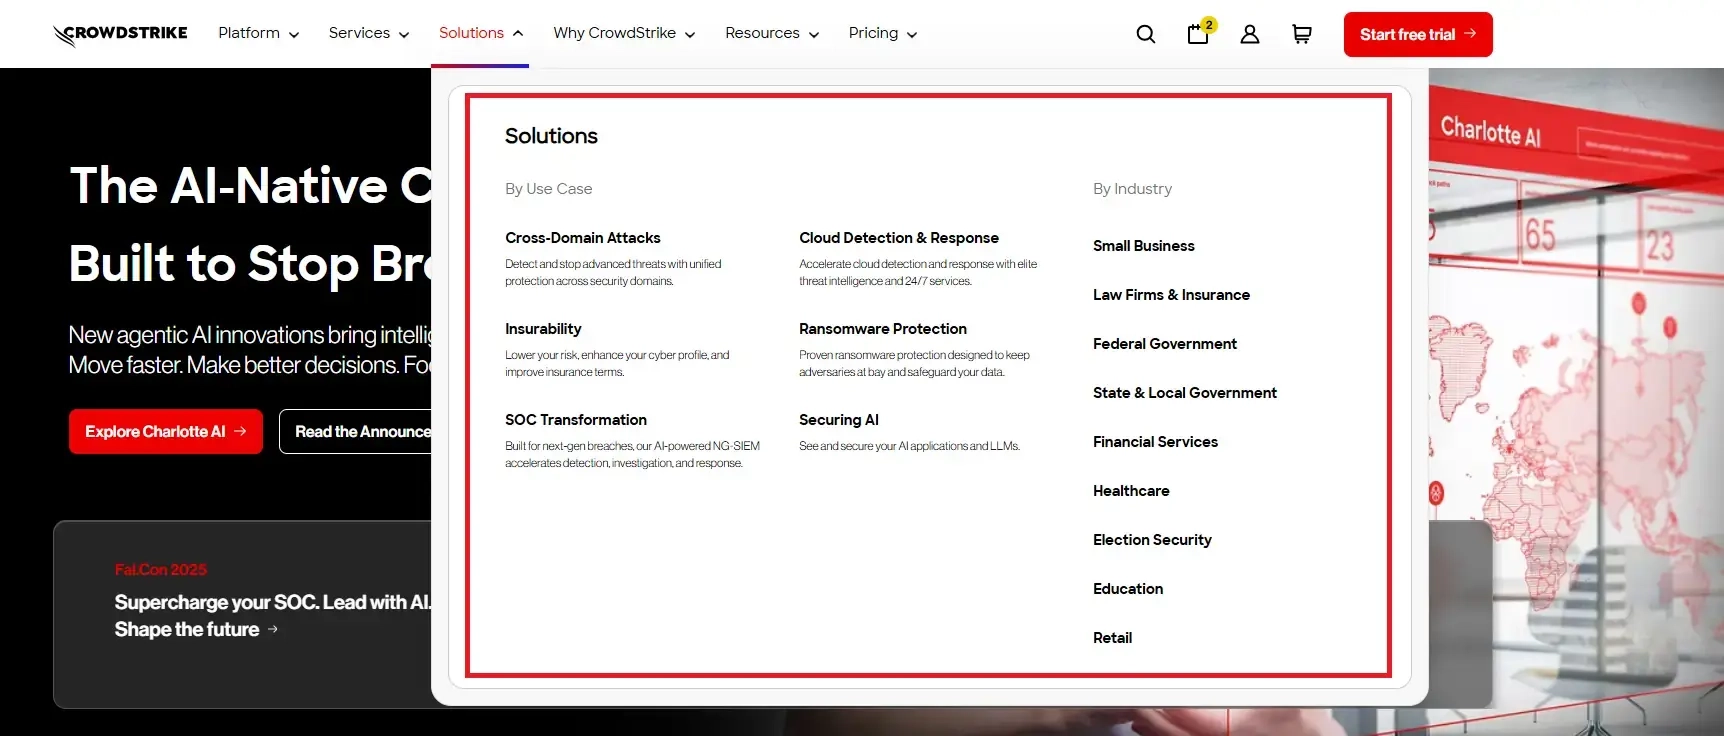Screen dimensions: 1724x736
Task: Click the Solutions heading in the menu panel
Action: click(551, 136)
